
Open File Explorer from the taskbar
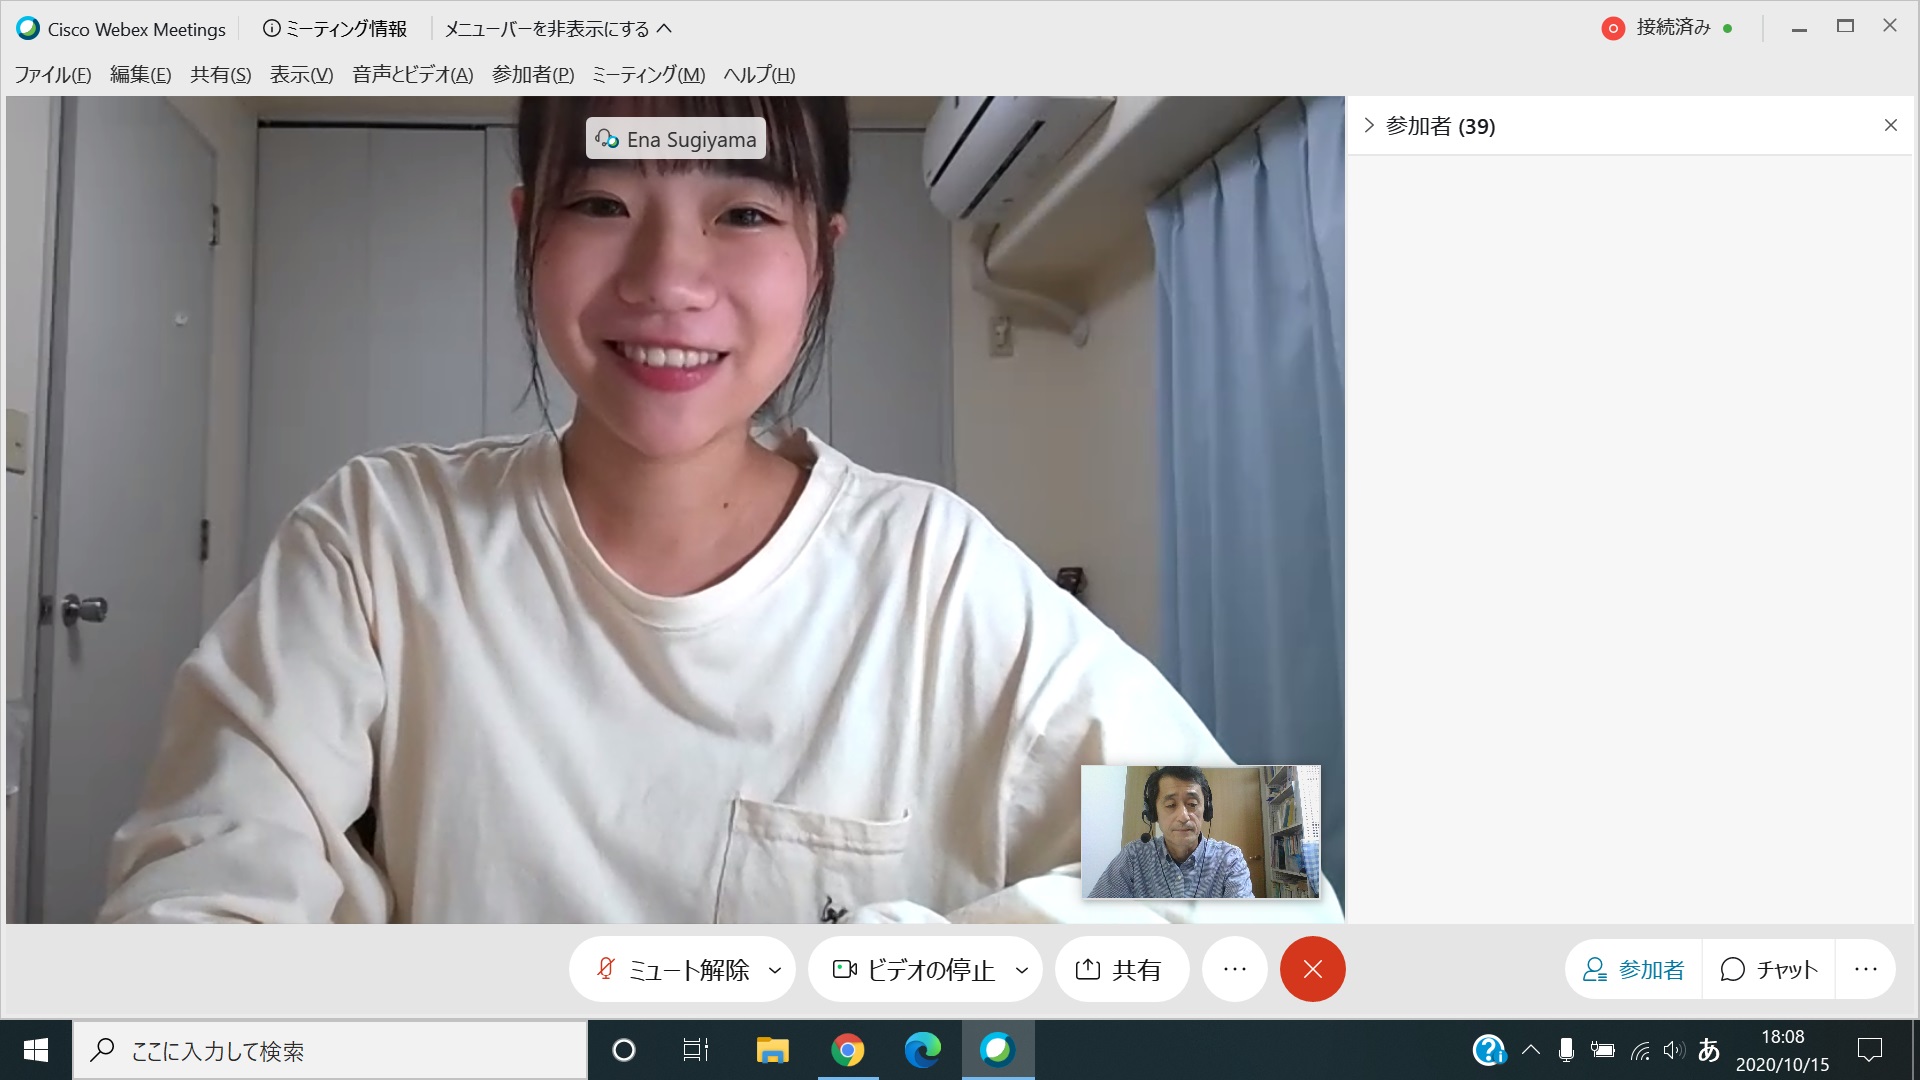[772, 1050]
